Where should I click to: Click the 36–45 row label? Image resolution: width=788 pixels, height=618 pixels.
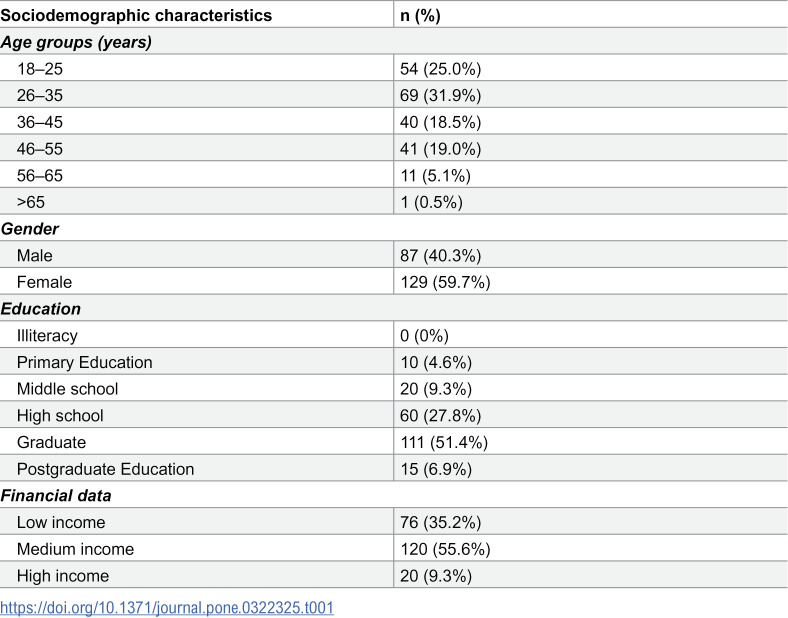click(40, 122)
